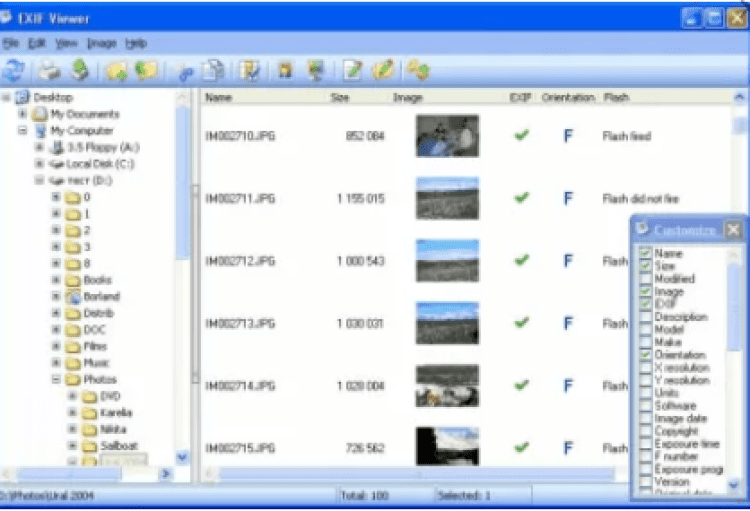Screen dimensions: 750x511
Task: Select file name IM002711.JPG
Action: tap(240, 199)
